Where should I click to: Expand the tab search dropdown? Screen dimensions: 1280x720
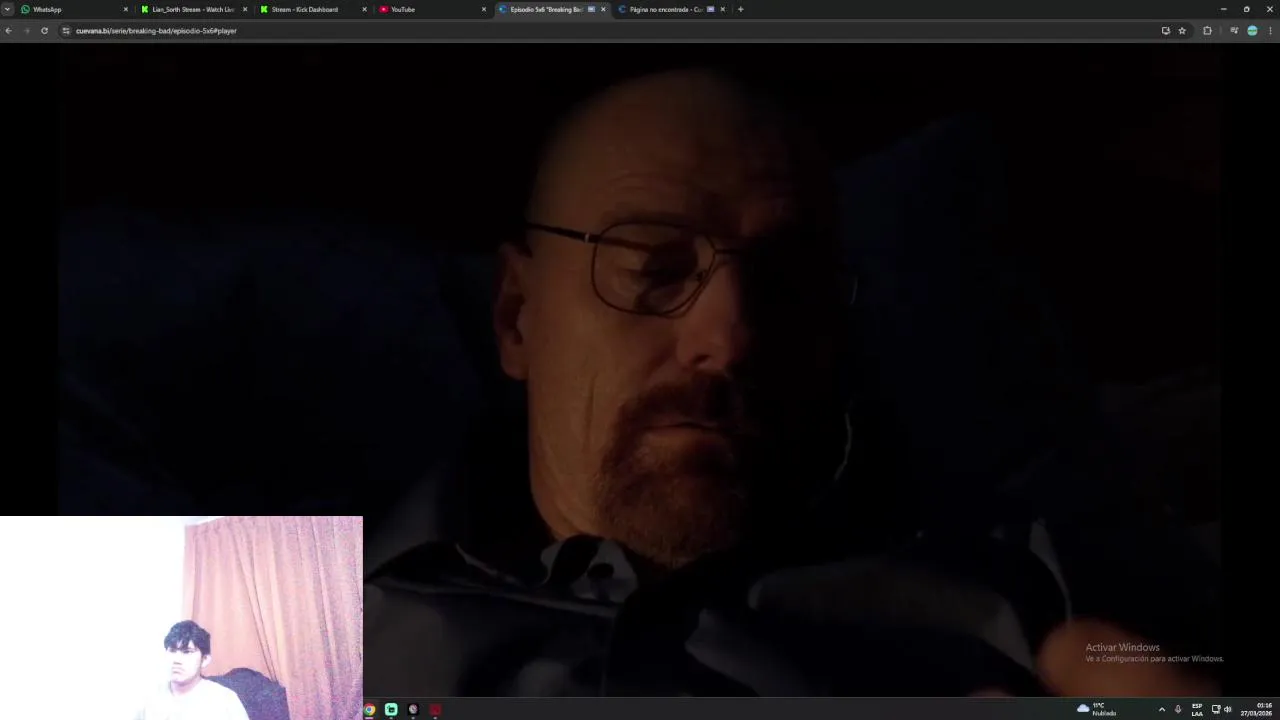click(x=7, y=9)
